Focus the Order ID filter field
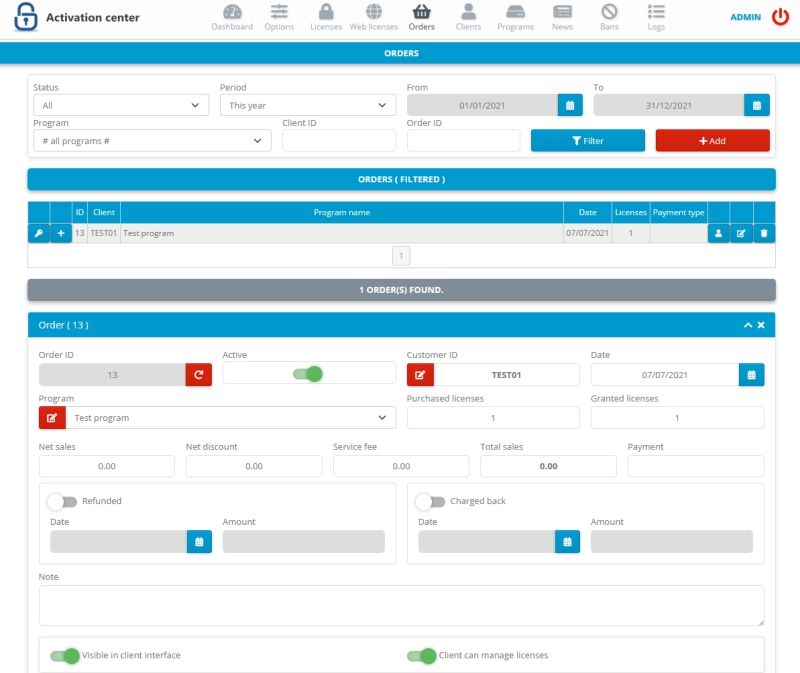800x673 pixels. coord(463,140)
